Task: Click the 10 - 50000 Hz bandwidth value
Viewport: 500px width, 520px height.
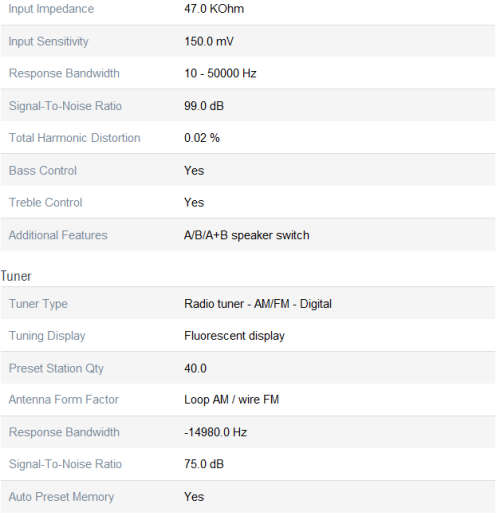Action: pyautogui.click(x=222, y=74)
